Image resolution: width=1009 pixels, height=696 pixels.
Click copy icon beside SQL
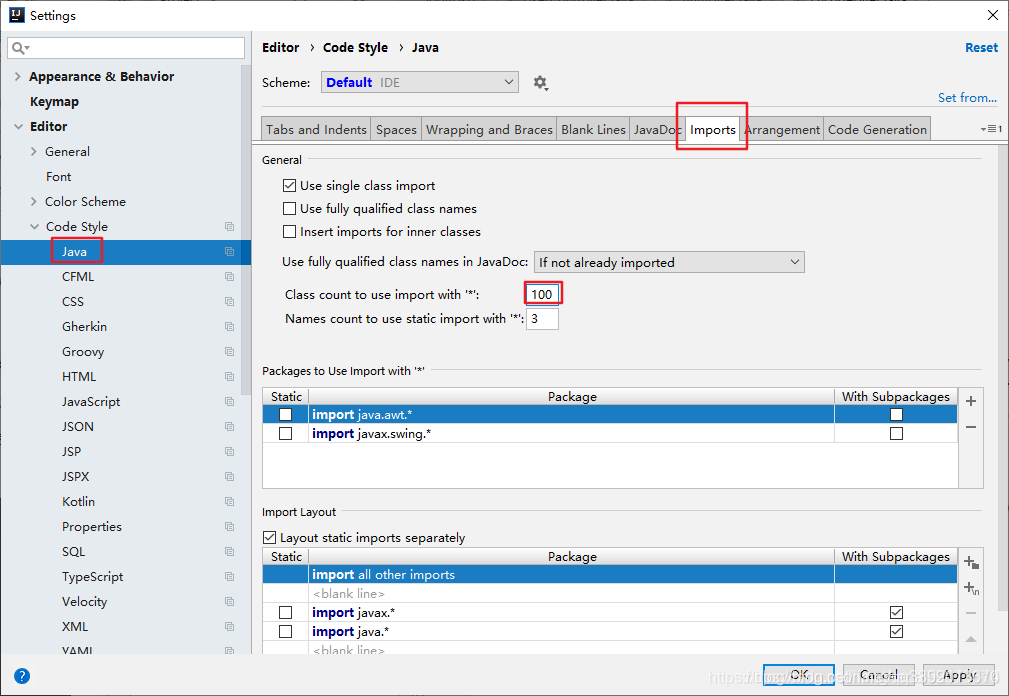pos(229,551)
